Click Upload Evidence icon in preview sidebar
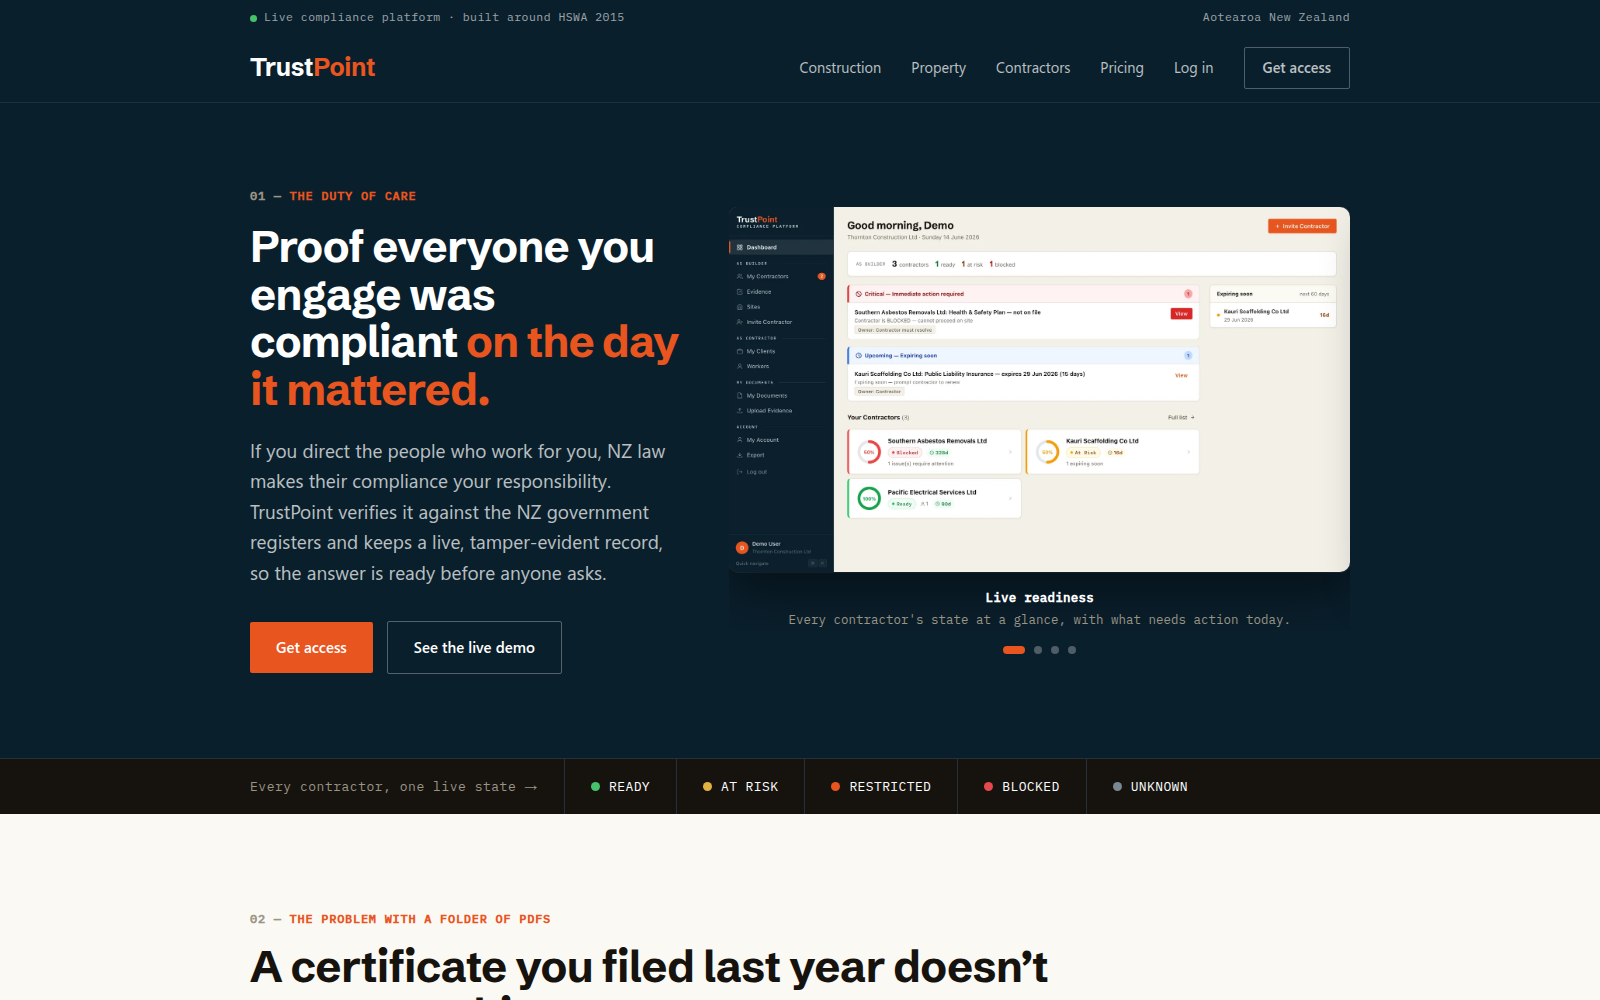This screenshot has width=1600, height=1000. [x=740, y=410]
